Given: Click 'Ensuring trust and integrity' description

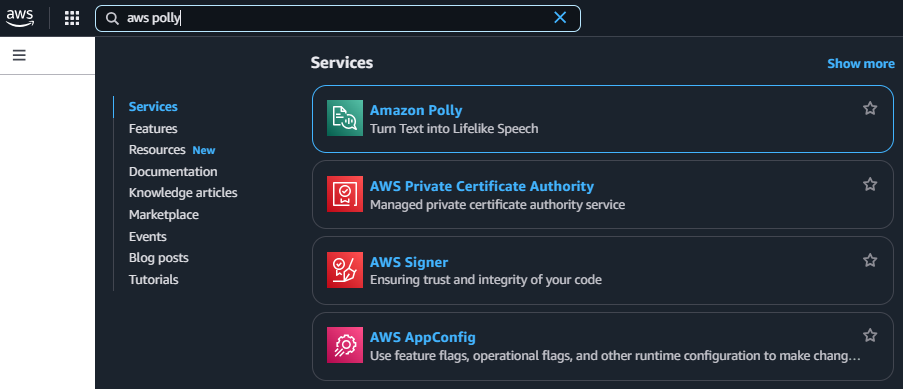Looking at the screenshot, I should [485, 280].
